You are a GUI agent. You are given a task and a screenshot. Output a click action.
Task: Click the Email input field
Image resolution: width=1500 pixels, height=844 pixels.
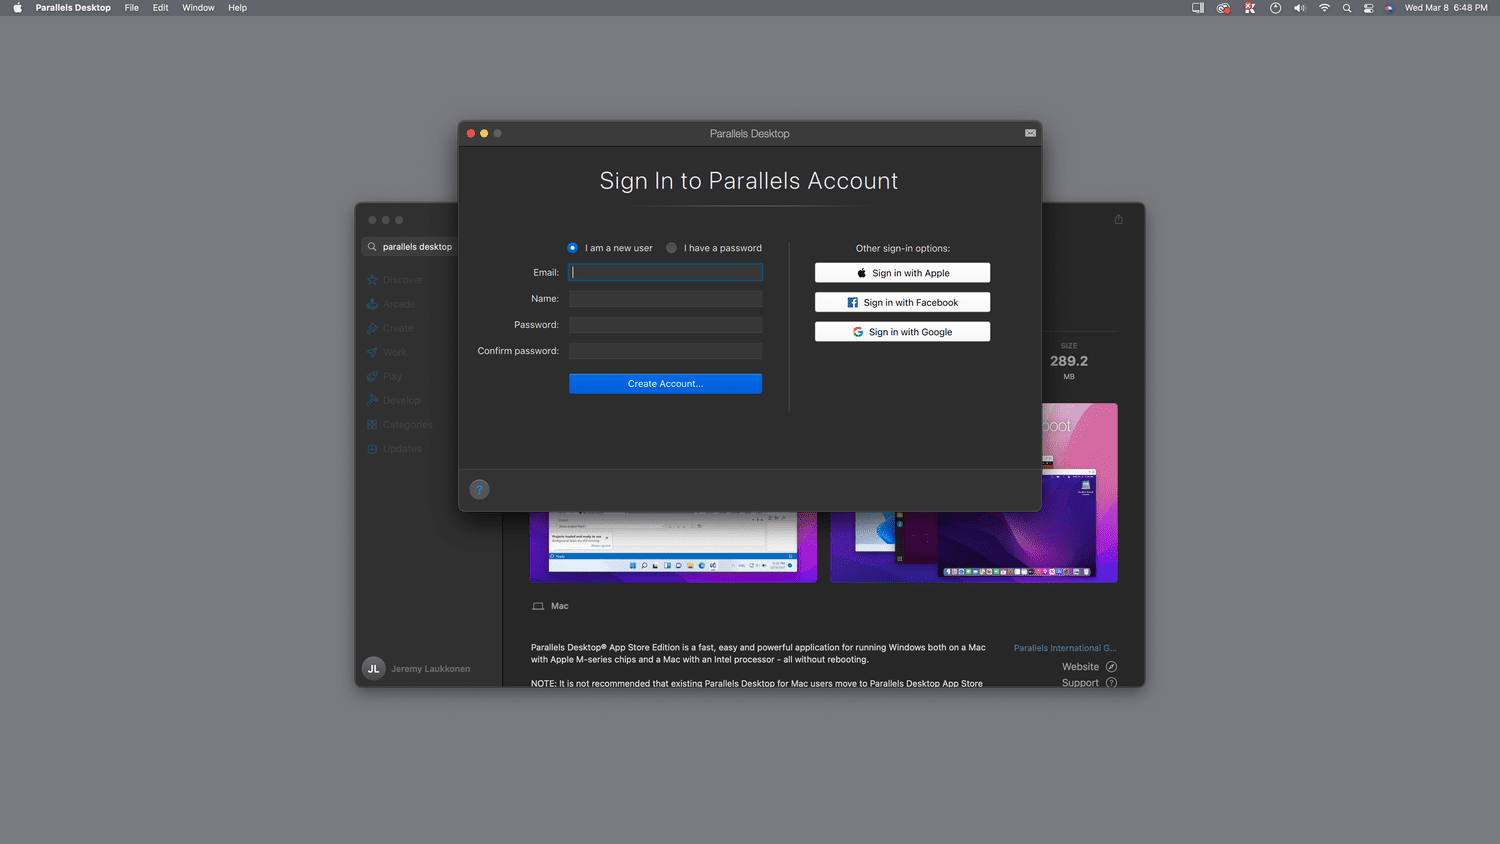[x=666, y=272]
